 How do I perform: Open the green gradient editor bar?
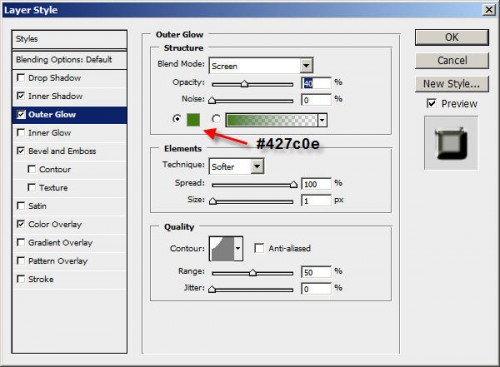[272, 120]
